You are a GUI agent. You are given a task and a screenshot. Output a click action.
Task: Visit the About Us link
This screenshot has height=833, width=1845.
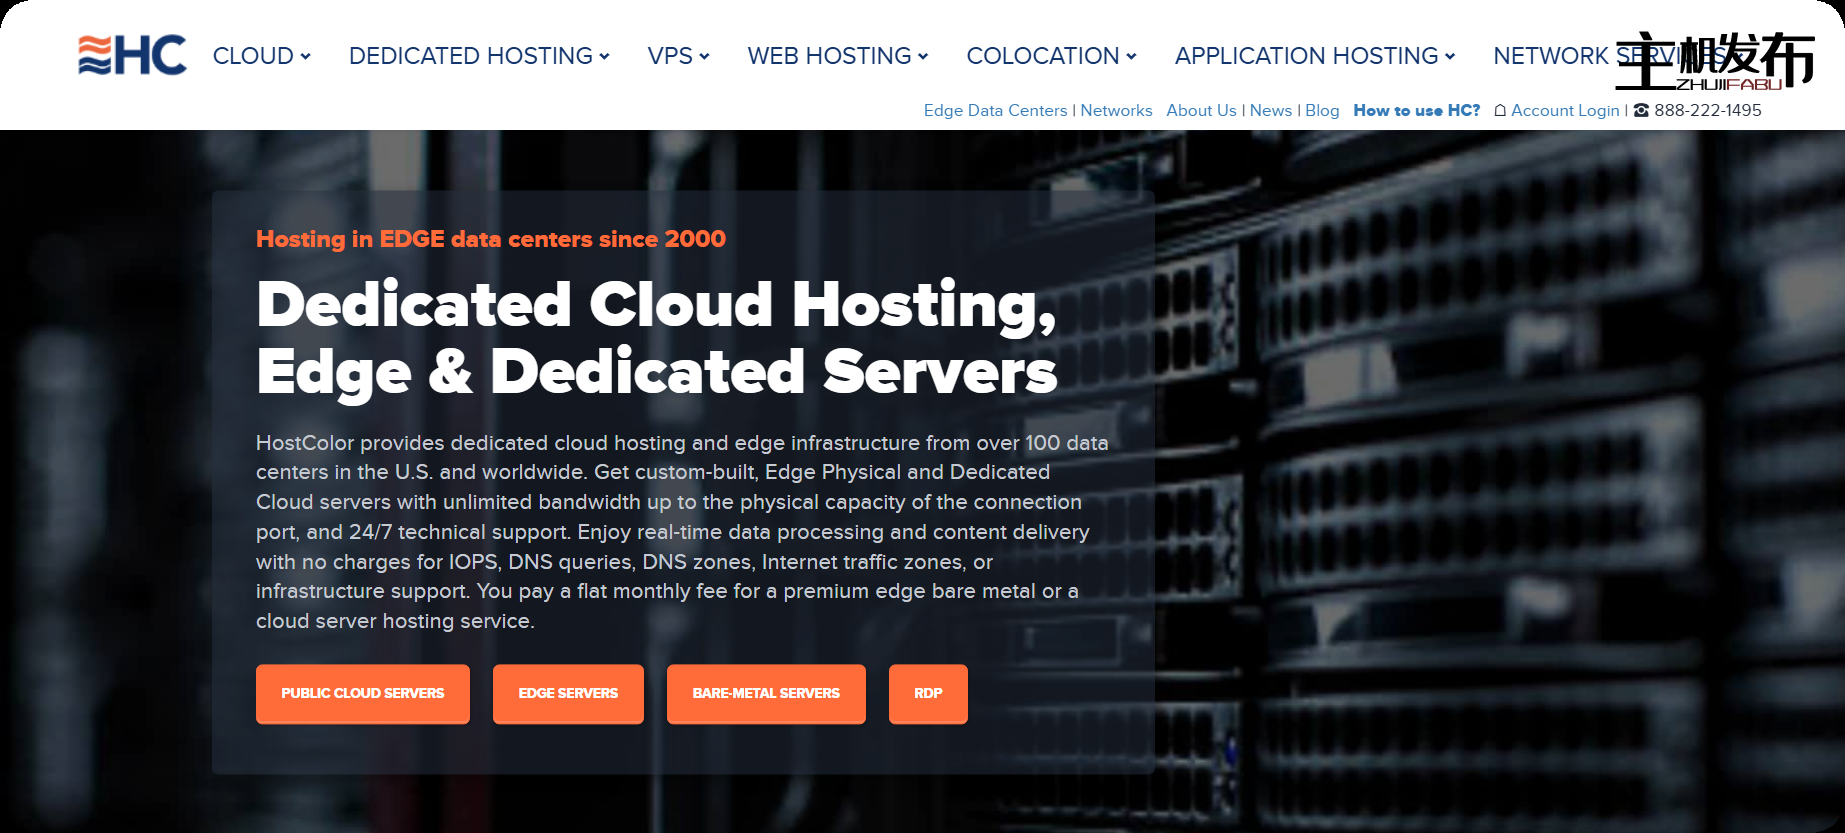coord(1201,111)
